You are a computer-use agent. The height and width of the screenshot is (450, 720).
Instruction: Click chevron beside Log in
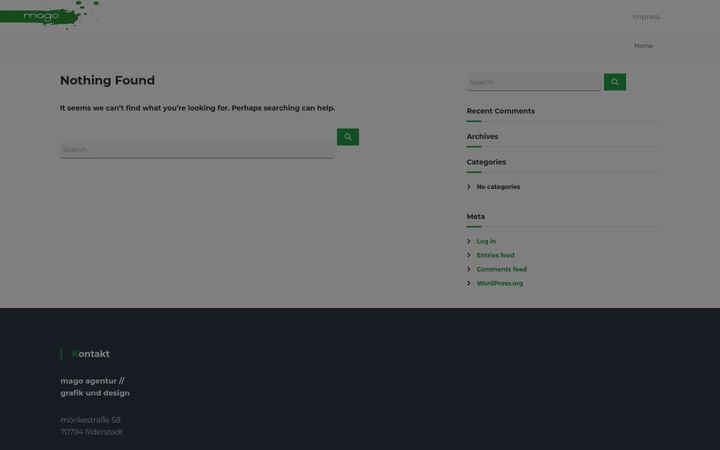click(469, 241)
